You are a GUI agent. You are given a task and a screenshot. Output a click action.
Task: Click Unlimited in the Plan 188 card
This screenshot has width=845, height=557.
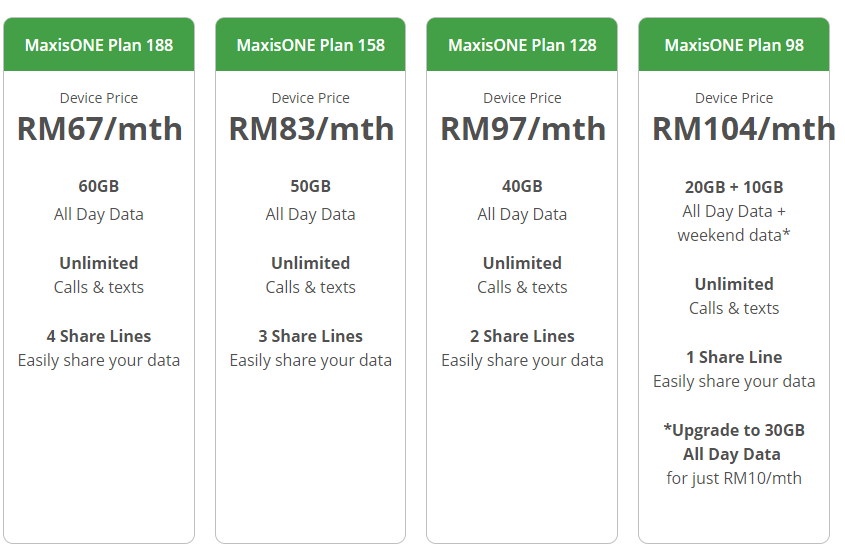tap(99, 263)
